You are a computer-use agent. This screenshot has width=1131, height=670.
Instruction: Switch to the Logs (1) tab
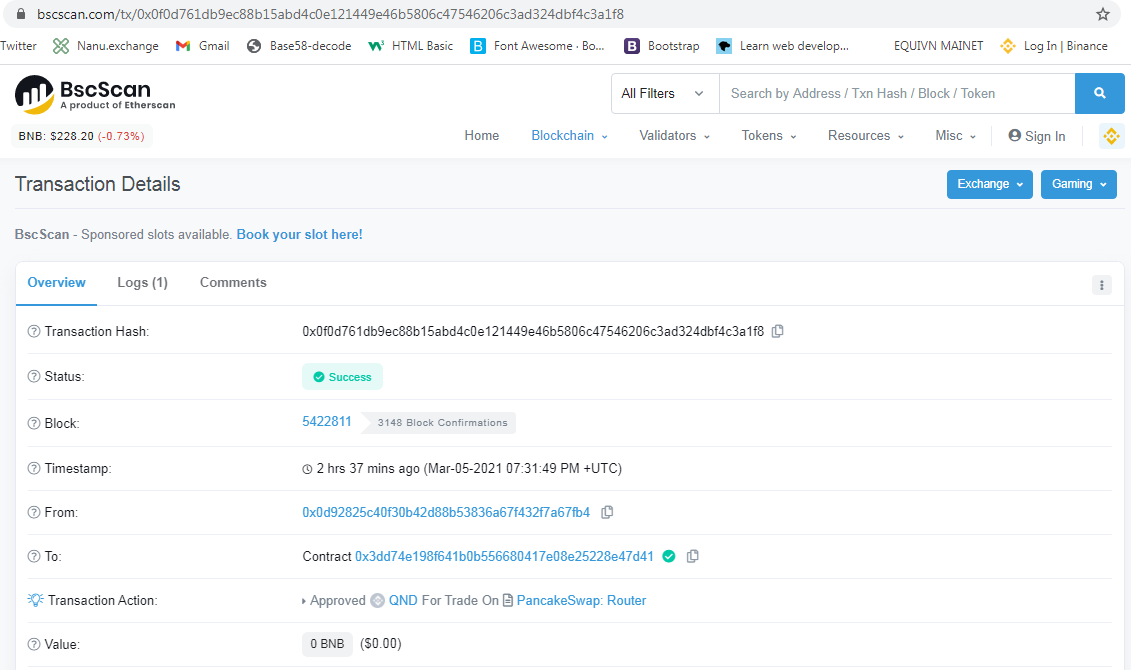point(142,283)
